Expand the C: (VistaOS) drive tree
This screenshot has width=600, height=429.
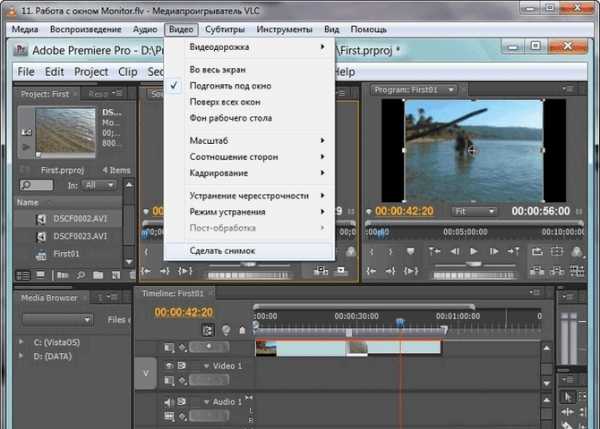click(x=23, y=343)
